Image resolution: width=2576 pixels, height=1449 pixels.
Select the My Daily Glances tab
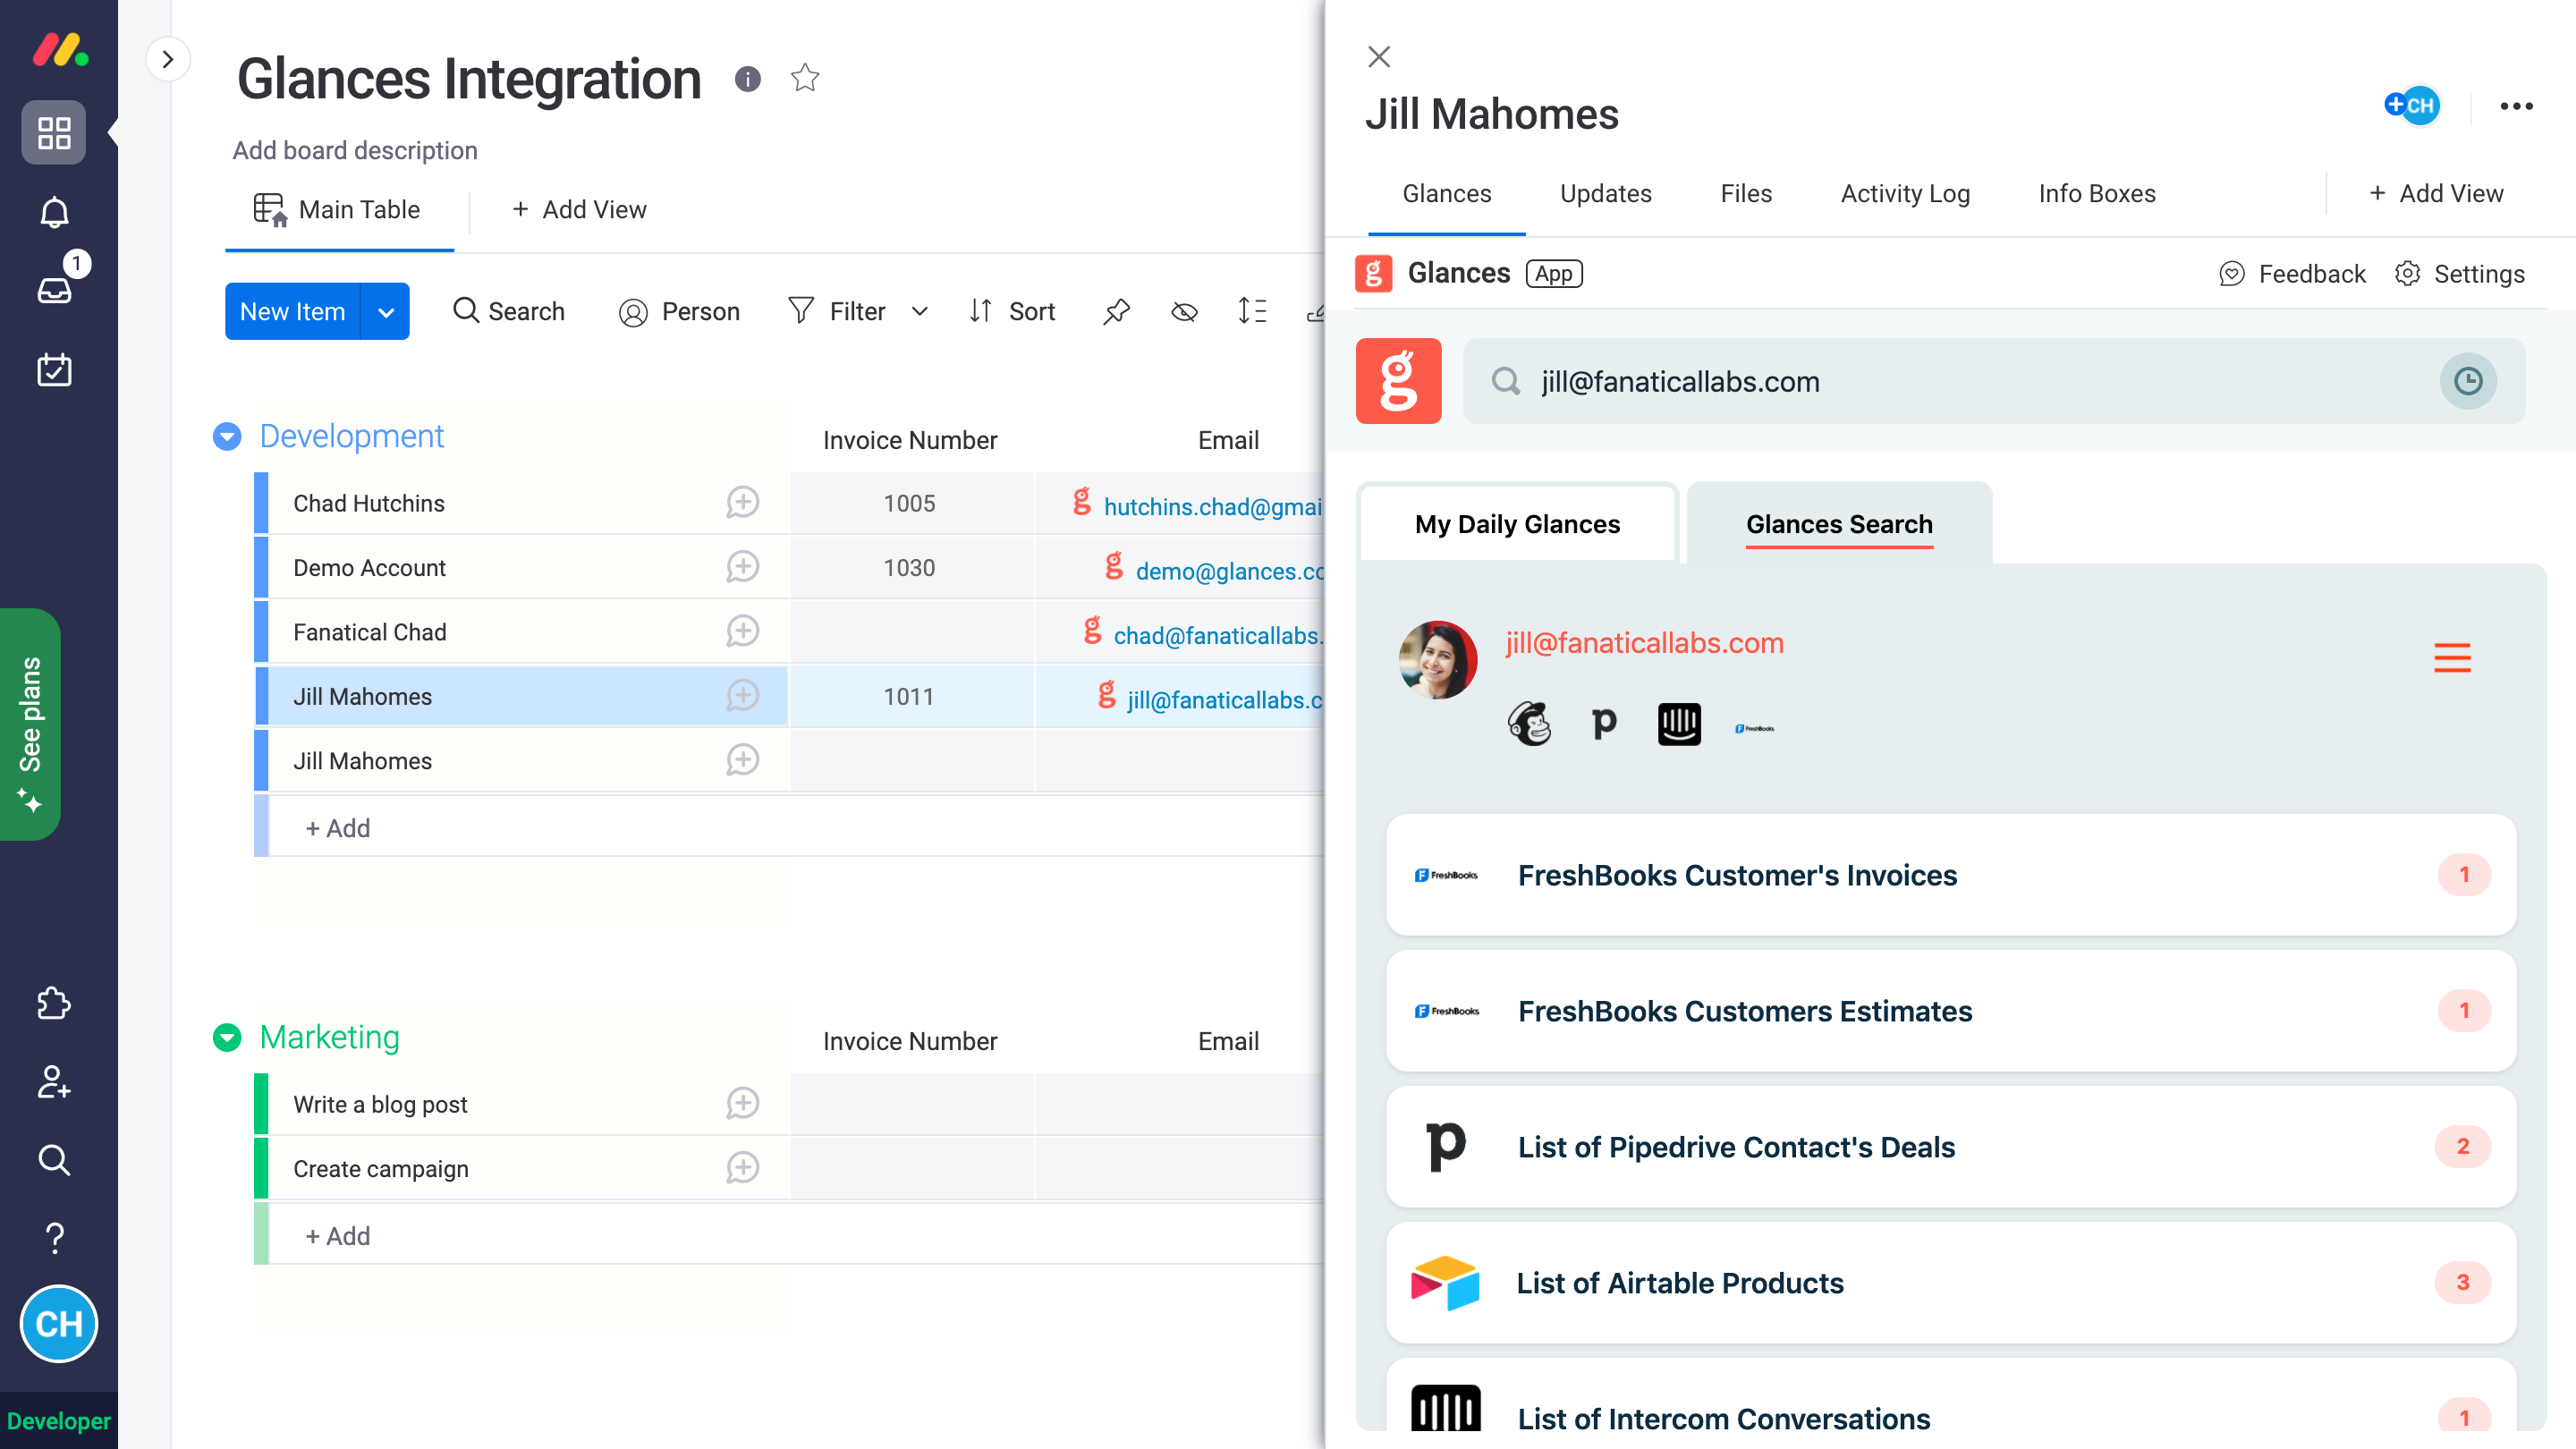pos(1517,524)
